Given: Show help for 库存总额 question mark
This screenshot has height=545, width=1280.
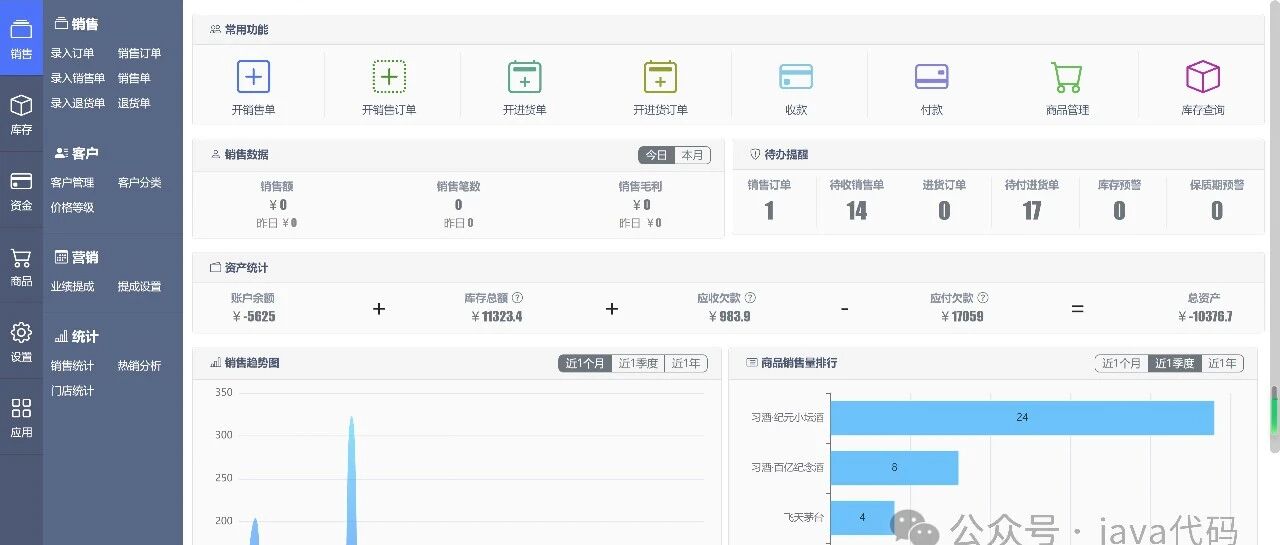Looking at the screenshot, I should coord(517,298).
